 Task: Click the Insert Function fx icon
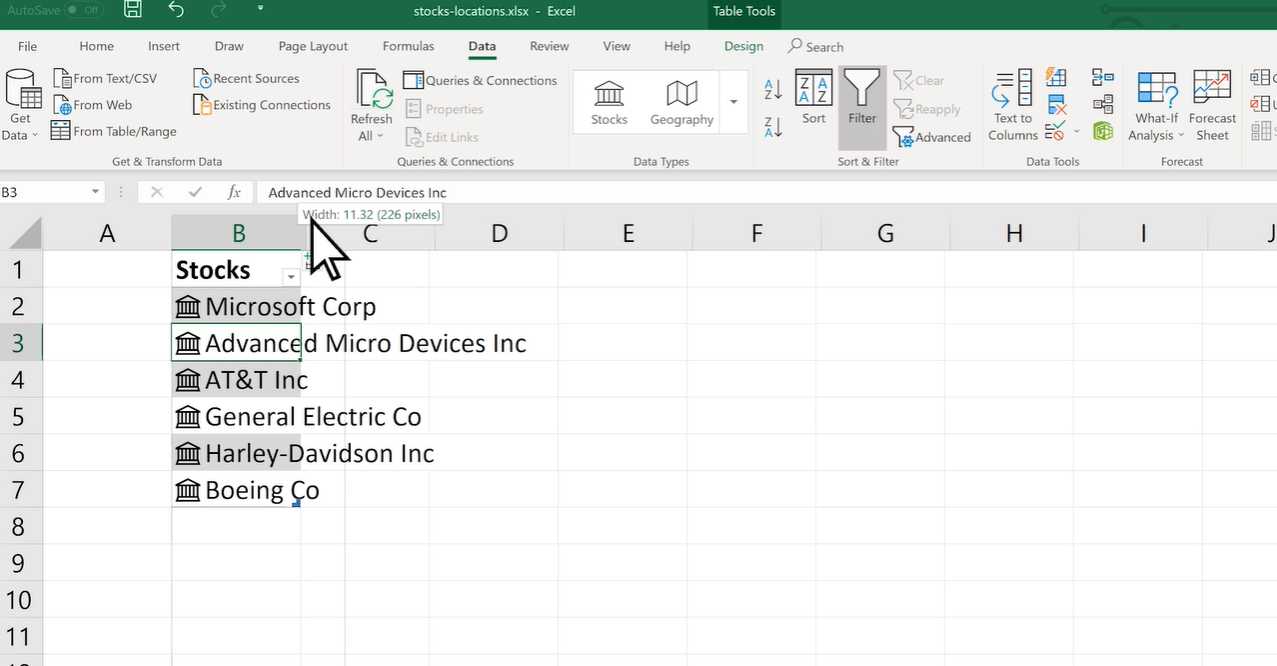coord(234,192)
